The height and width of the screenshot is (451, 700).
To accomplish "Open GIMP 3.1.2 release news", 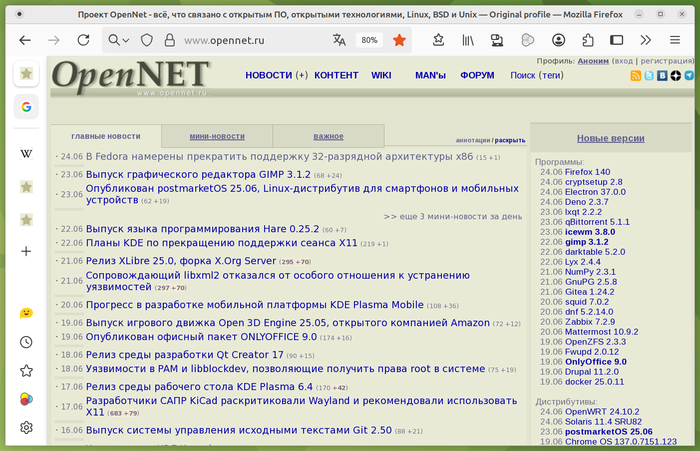I will pyautogui.click(x=198, y=175).
